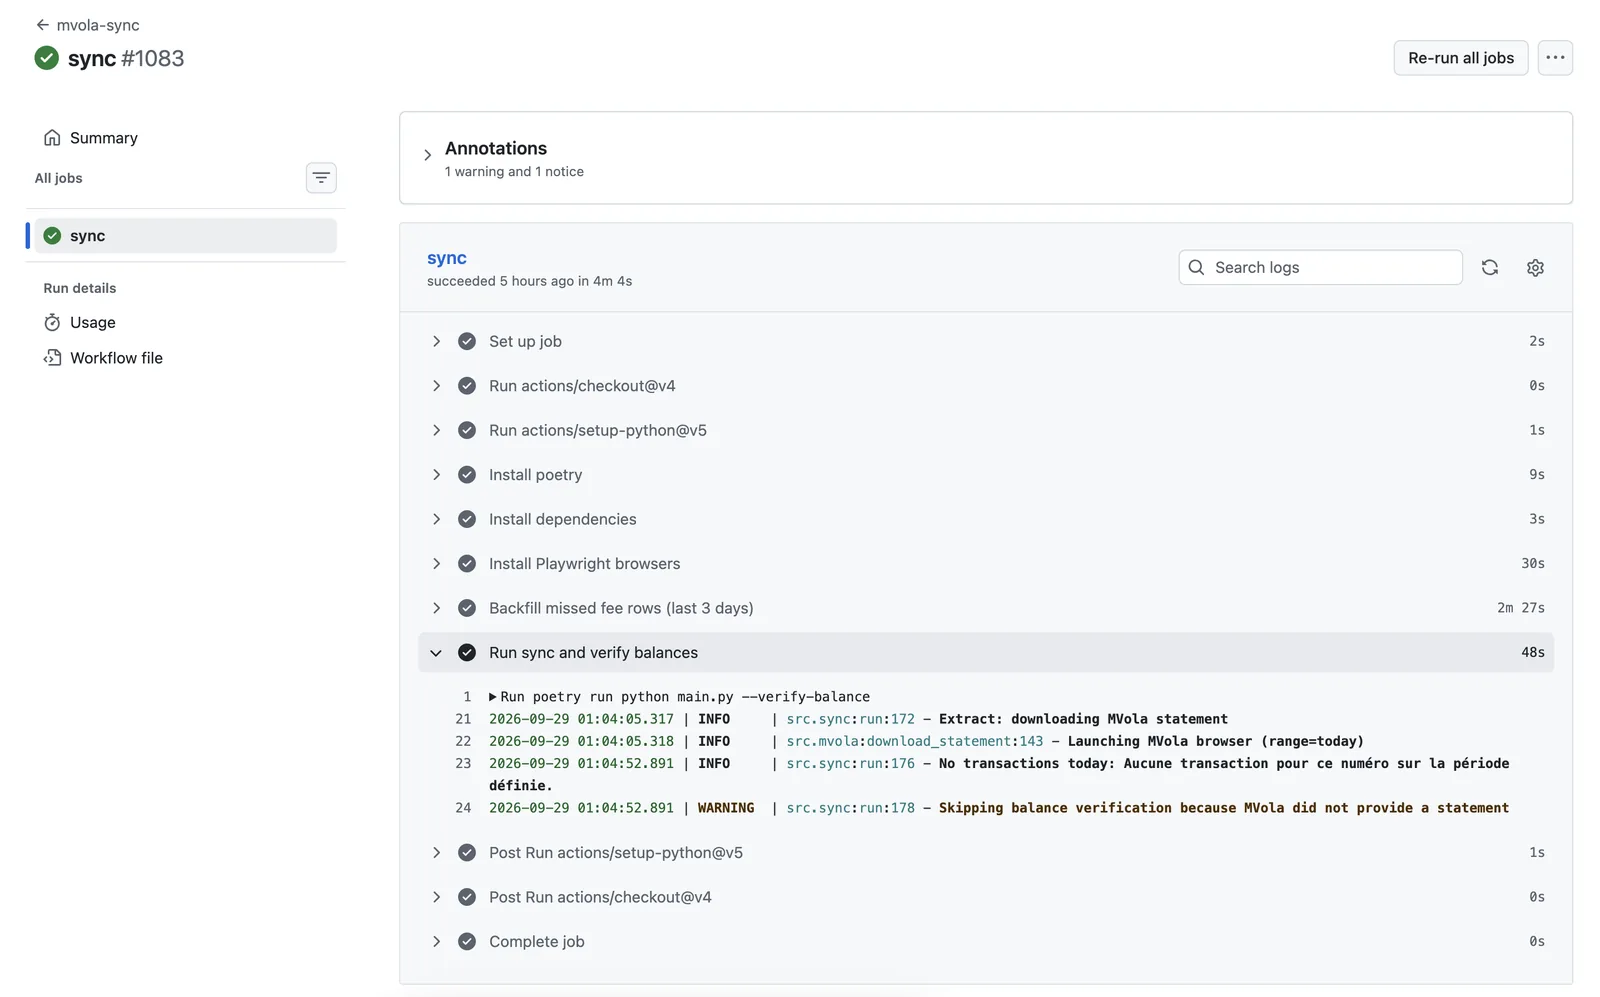Click the 30s duration of Install Playwright step
The height and width of the screenshot is (997, 1600).
[1533, 564]
